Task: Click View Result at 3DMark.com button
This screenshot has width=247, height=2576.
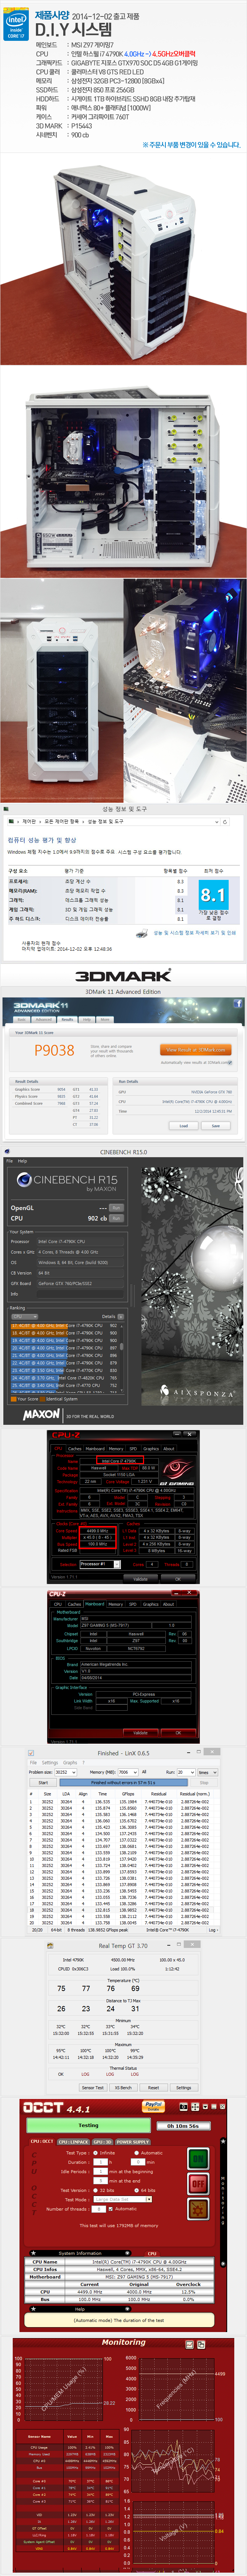Action: pyautogui.click(x=196, y=1050)
